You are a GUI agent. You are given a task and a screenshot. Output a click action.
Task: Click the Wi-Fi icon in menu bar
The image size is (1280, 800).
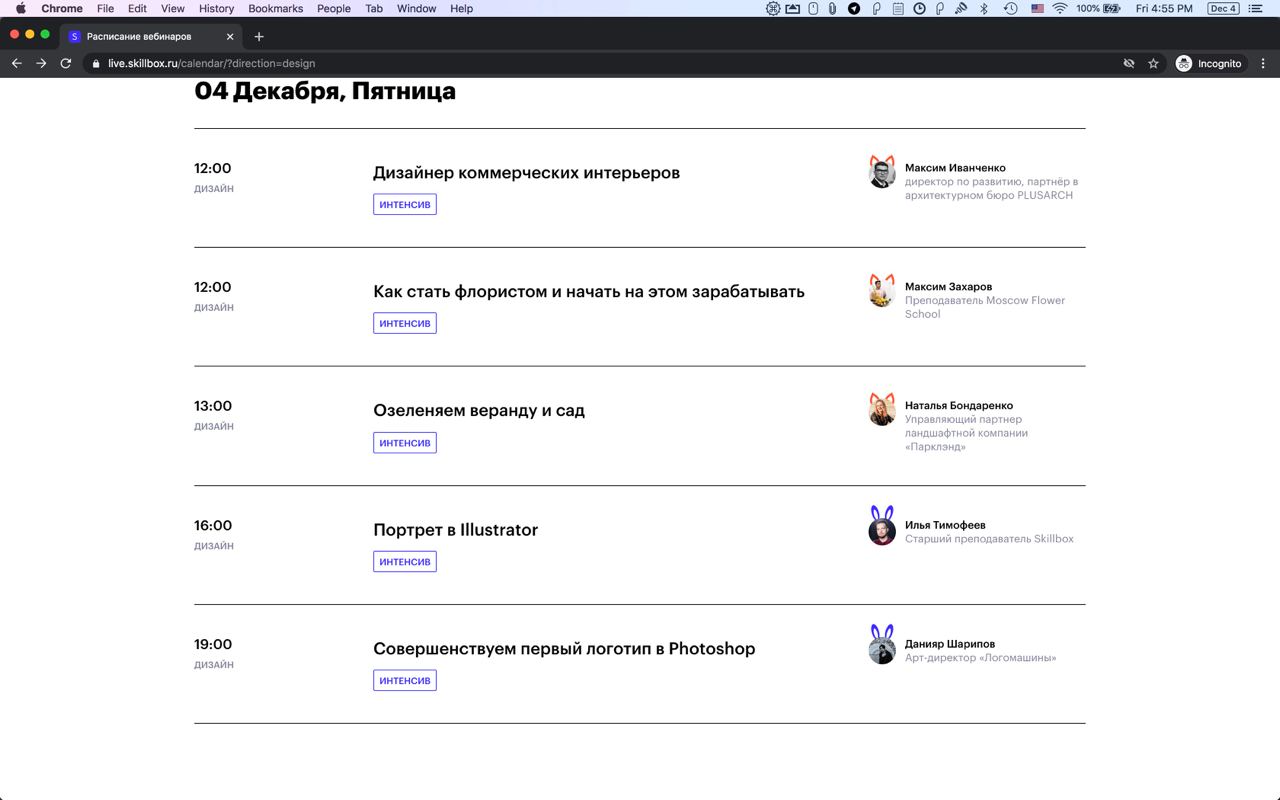[x=1060, y=8]
